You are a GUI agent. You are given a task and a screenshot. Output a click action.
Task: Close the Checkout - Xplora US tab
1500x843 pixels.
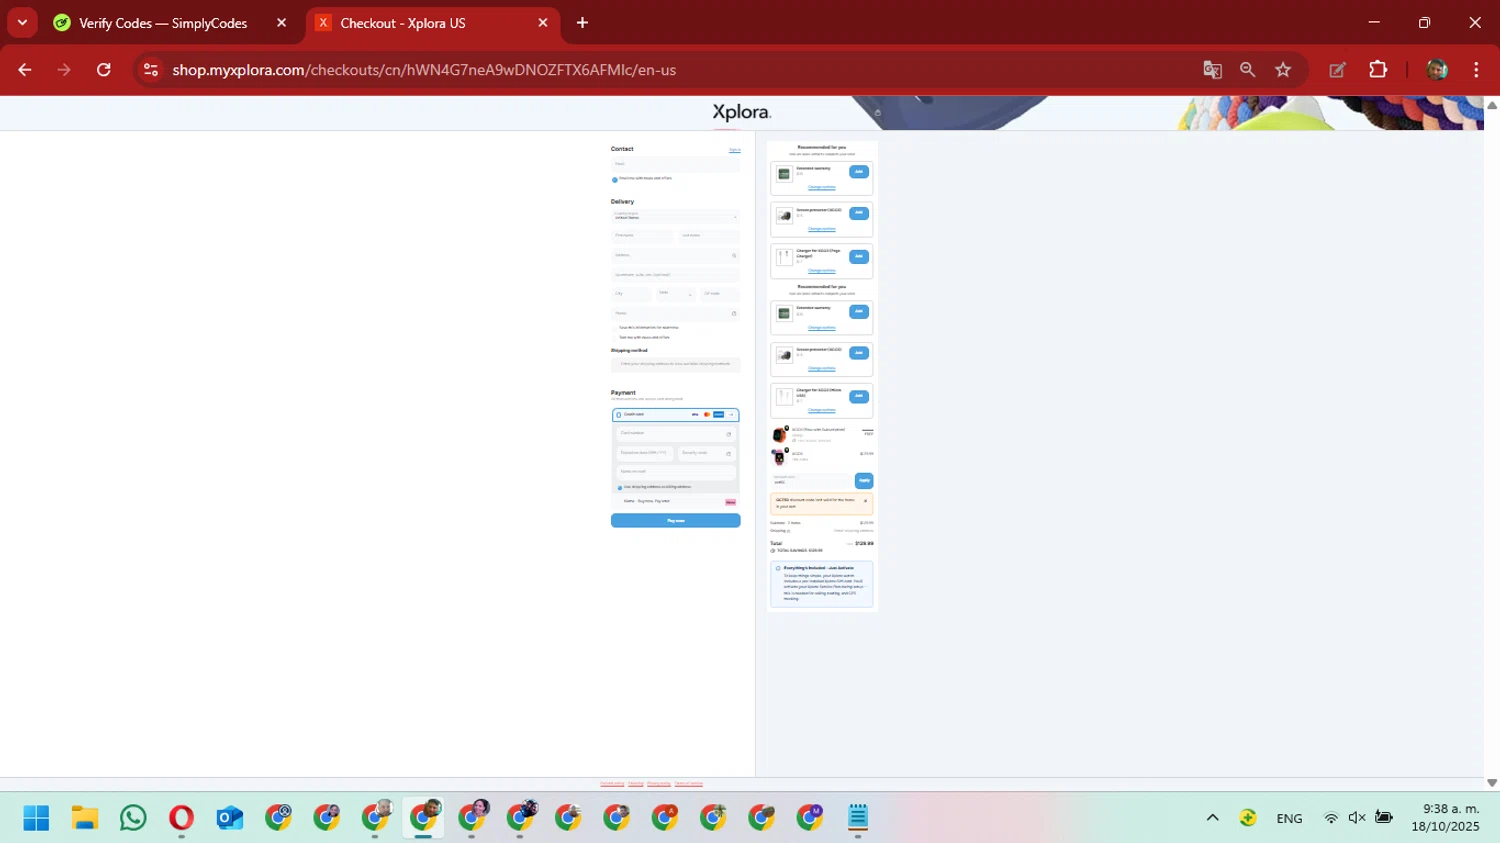tap(543, 23)
